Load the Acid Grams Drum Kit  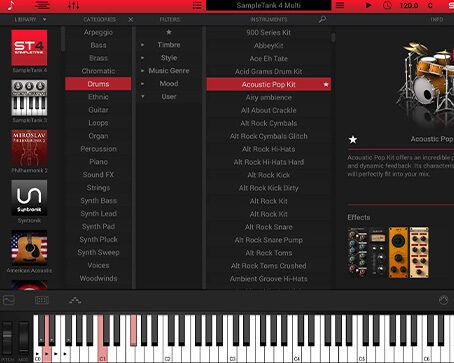point(269,71)
